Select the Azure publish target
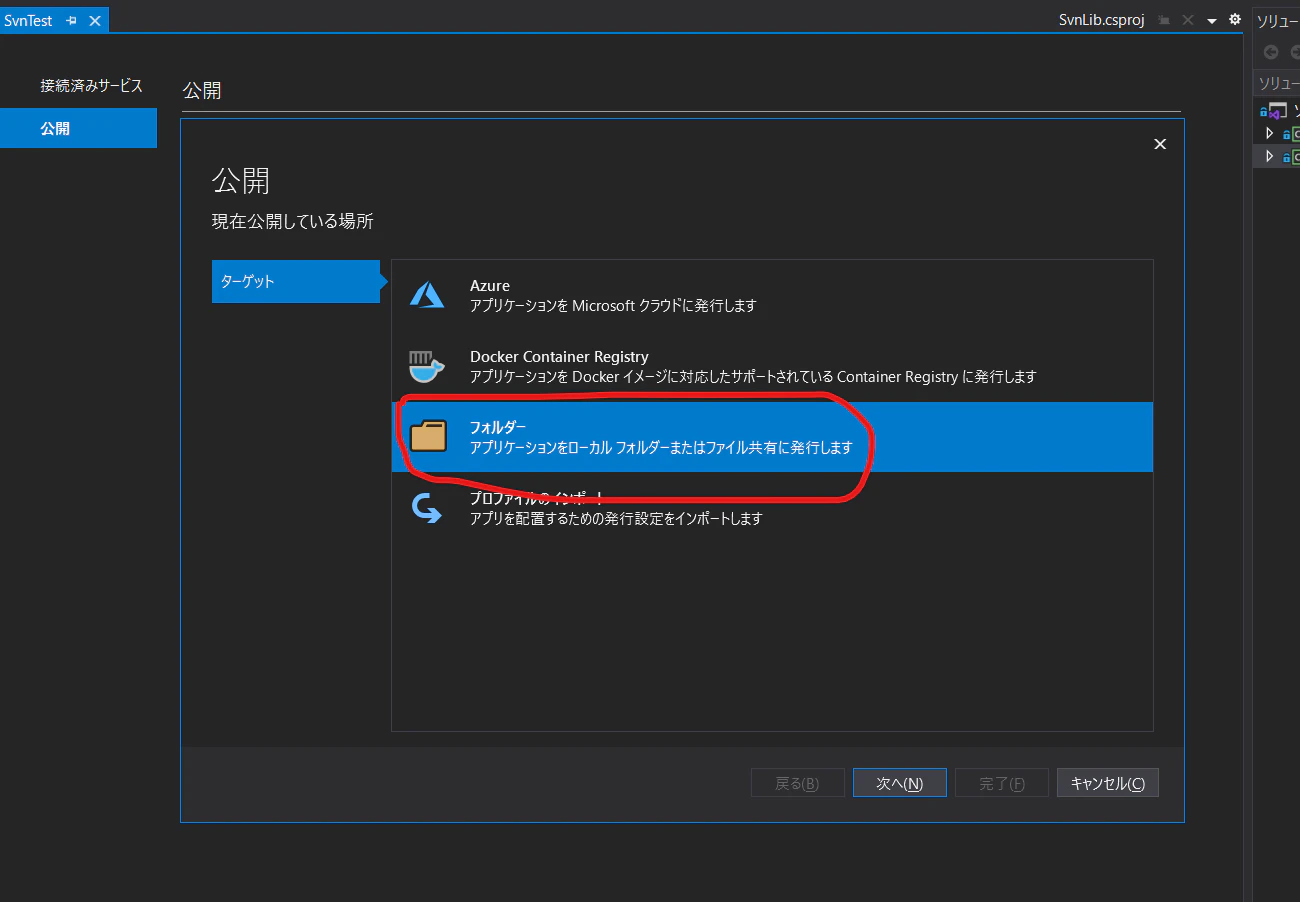Image resolution: width=1300 pixels, height=902 pixels. coord(772,296)
